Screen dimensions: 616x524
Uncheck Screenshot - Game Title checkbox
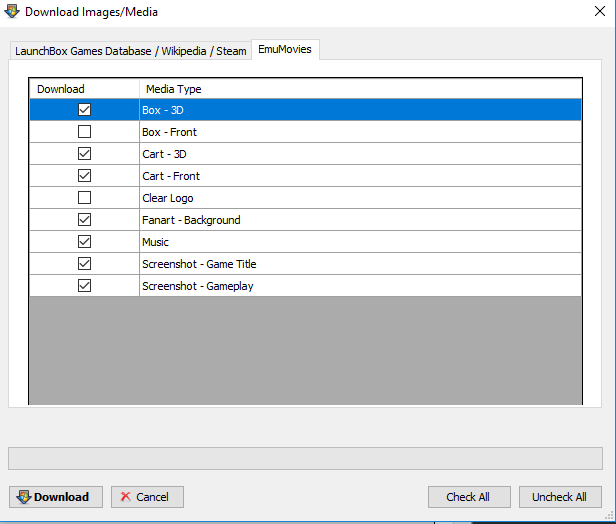click(x=84, y=264)
